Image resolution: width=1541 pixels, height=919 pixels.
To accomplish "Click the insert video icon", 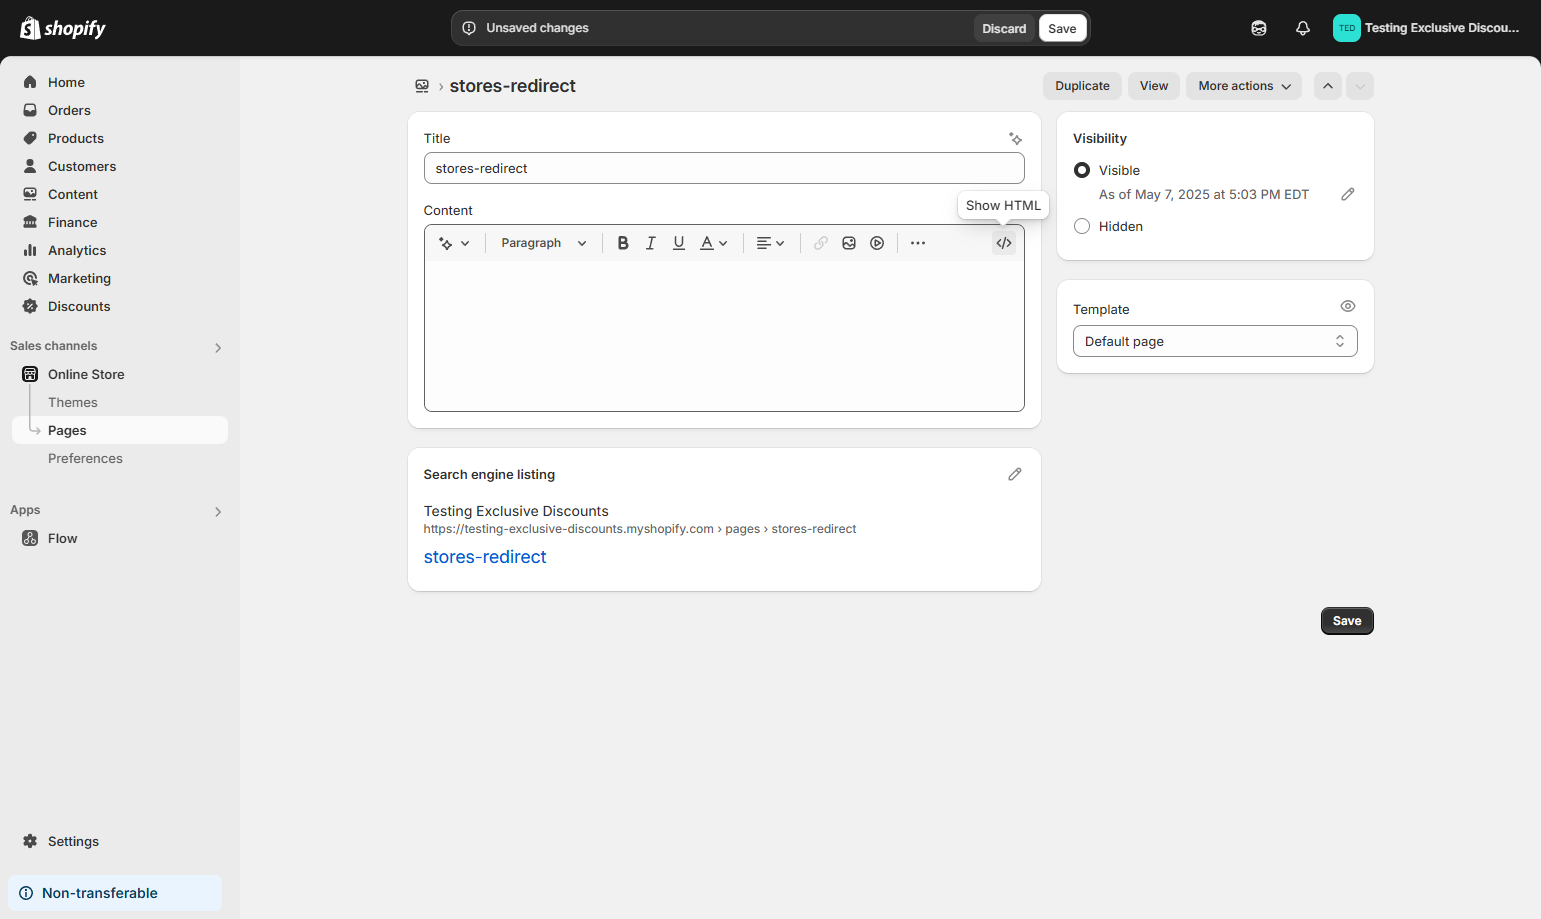I will (877, 243).
